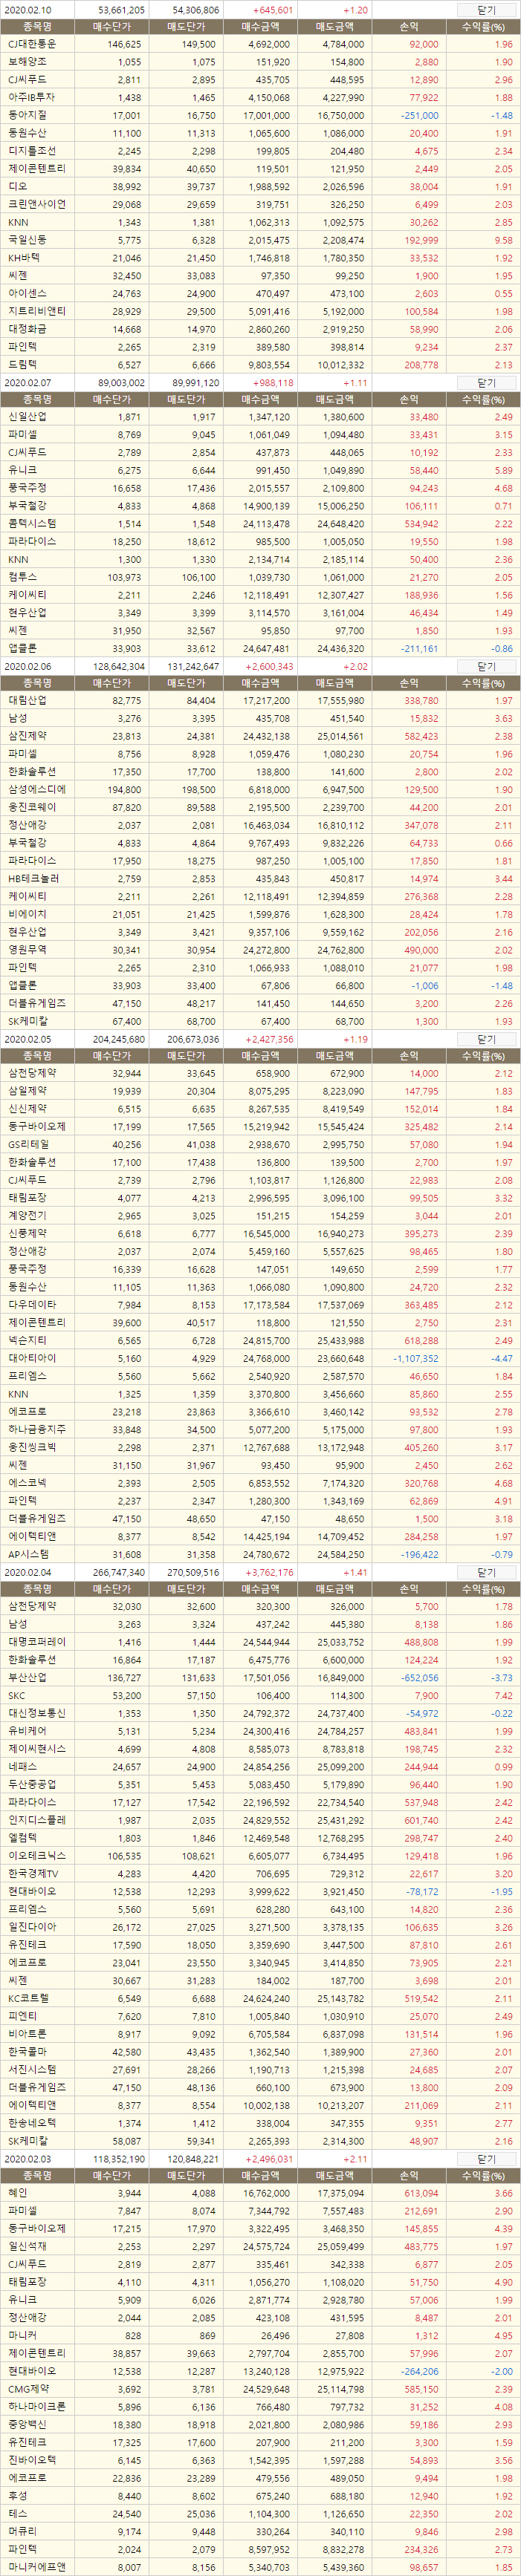Click the +2,600,343 total profit value
521x2576 pixels.
[270, 666]
